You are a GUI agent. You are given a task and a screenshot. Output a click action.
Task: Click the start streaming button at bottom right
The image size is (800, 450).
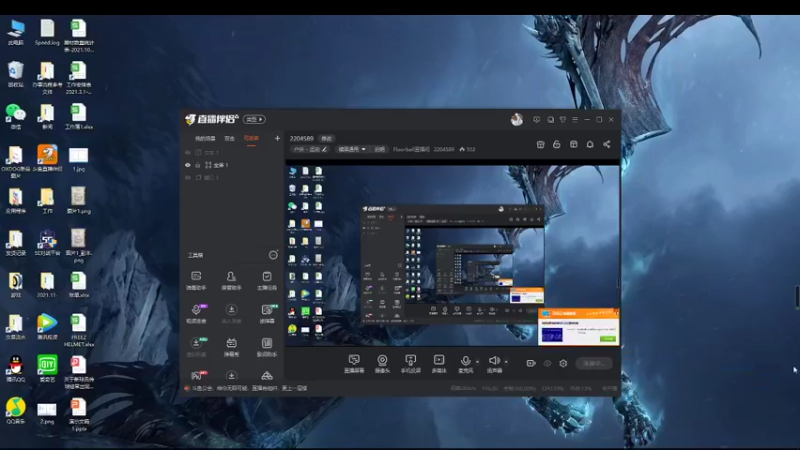[594, 363]
